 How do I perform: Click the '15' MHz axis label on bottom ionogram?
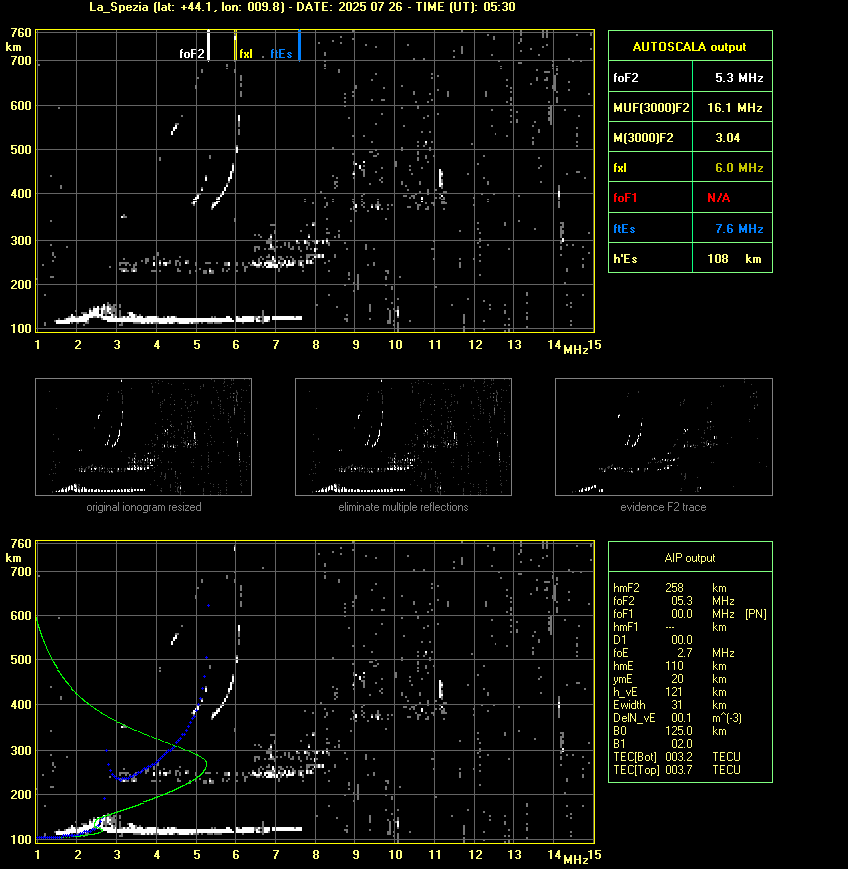[595, 855]
